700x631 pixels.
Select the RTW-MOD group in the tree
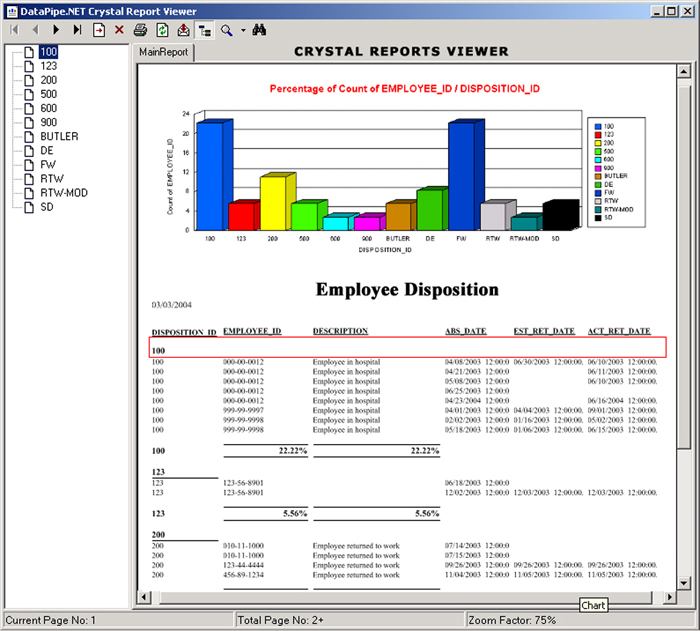point(64,193)
